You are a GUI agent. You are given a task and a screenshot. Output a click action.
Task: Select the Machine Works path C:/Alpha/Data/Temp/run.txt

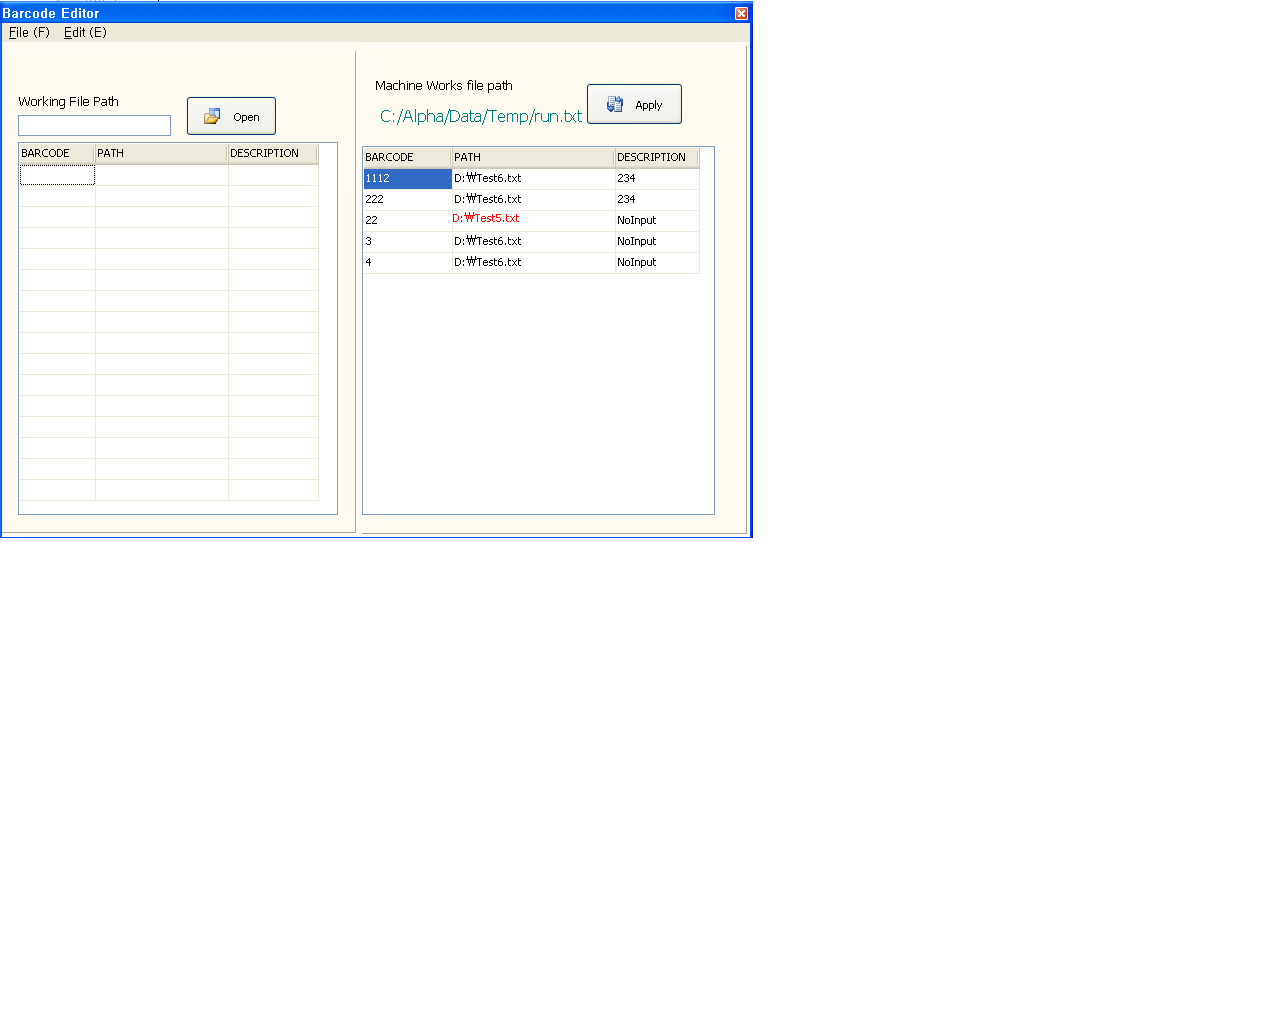480,116
